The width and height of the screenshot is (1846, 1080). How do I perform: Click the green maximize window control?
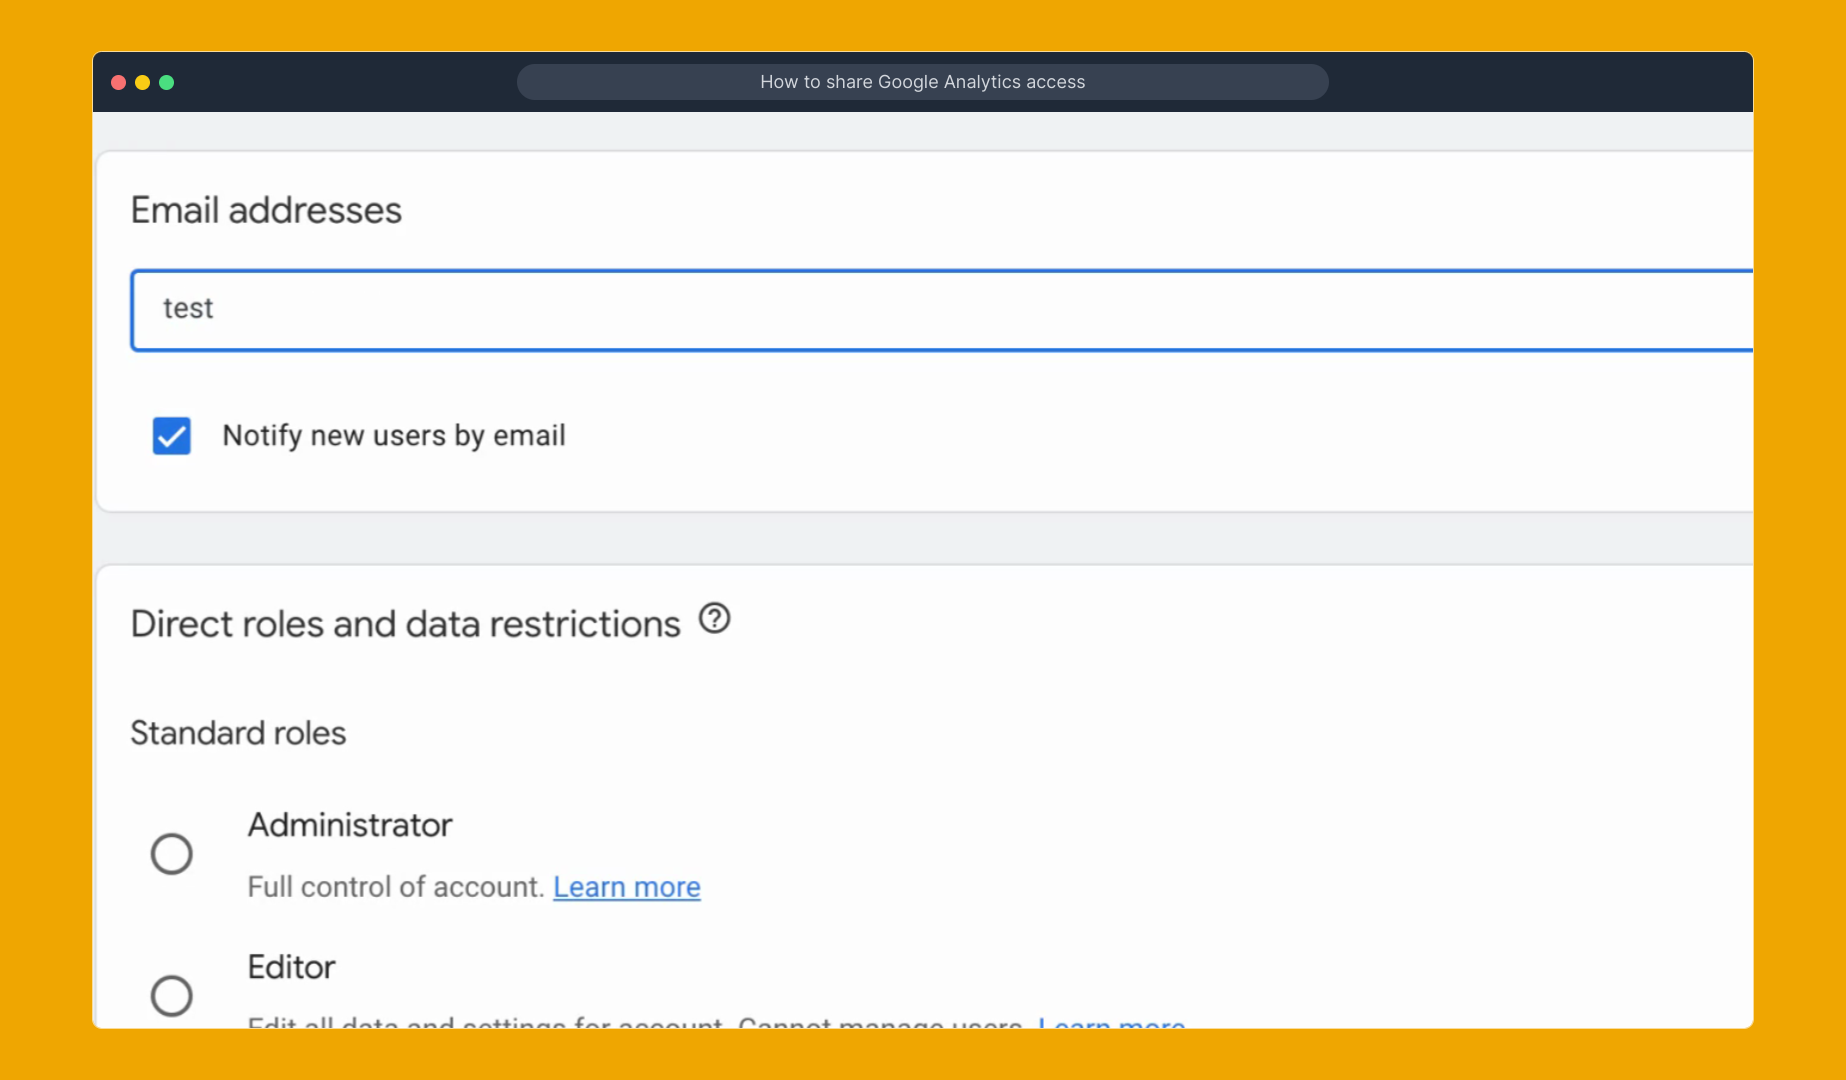[167, 82]
